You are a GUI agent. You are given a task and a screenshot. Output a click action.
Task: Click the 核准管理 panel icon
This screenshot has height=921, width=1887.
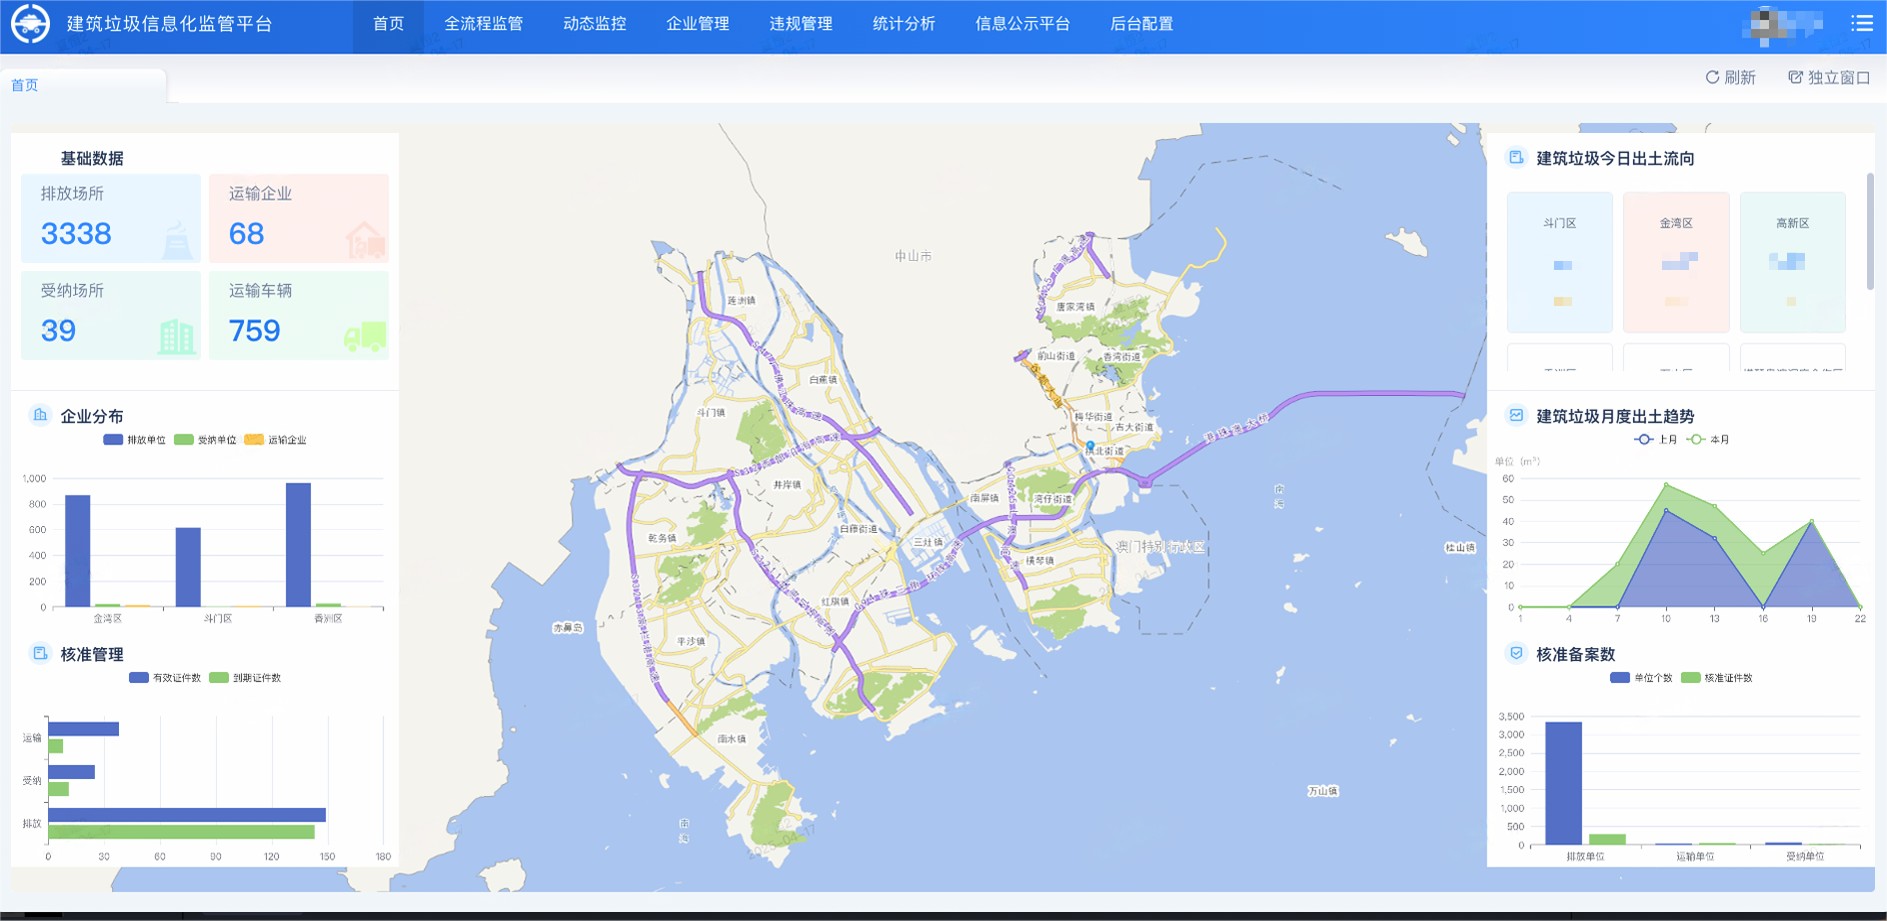click(39, 653)
